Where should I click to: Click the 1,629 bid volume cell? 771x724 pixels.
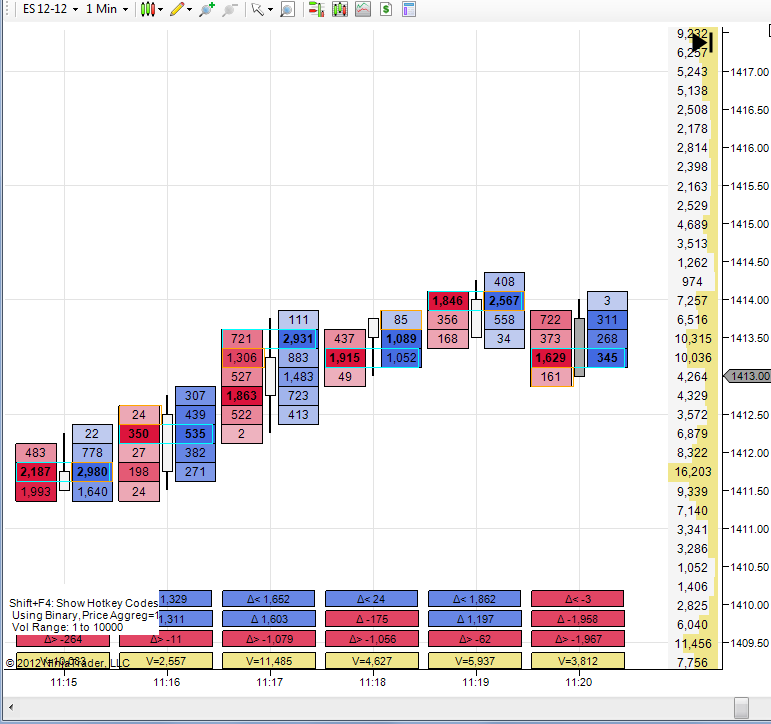(x=551, y=358)
